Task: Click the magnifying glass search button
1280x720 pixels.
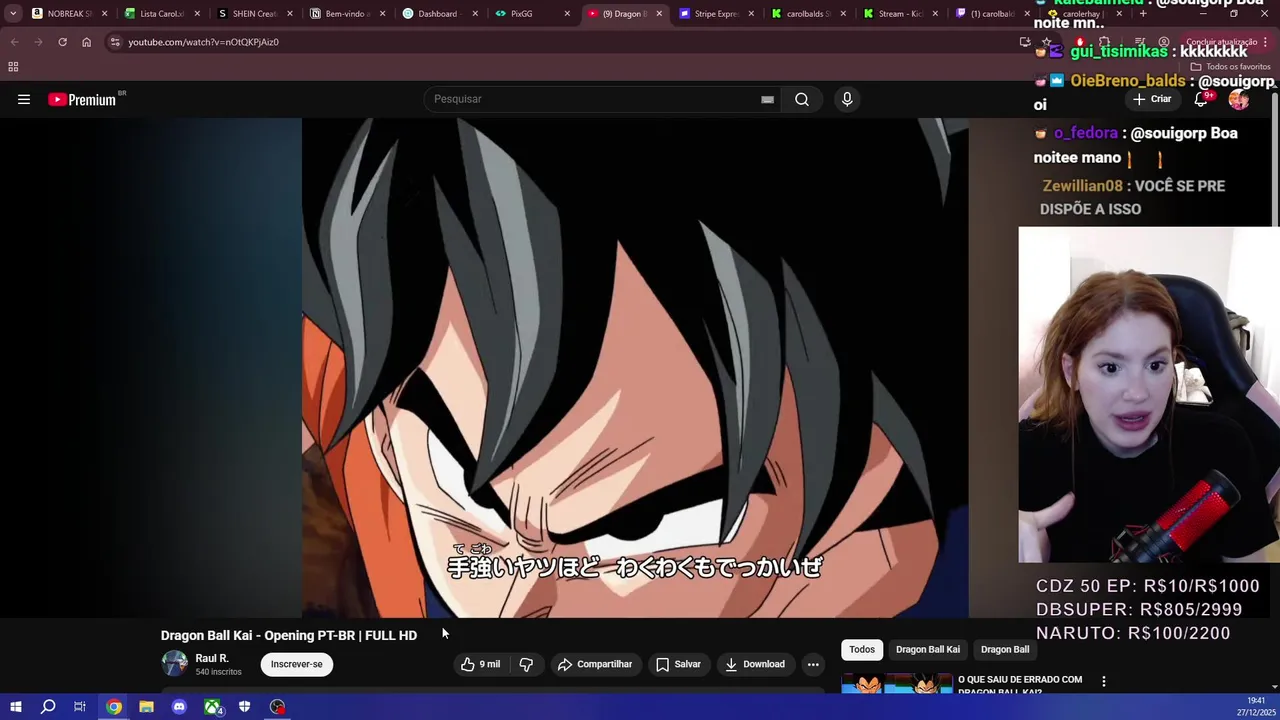Action: click(x=802, y=99)
